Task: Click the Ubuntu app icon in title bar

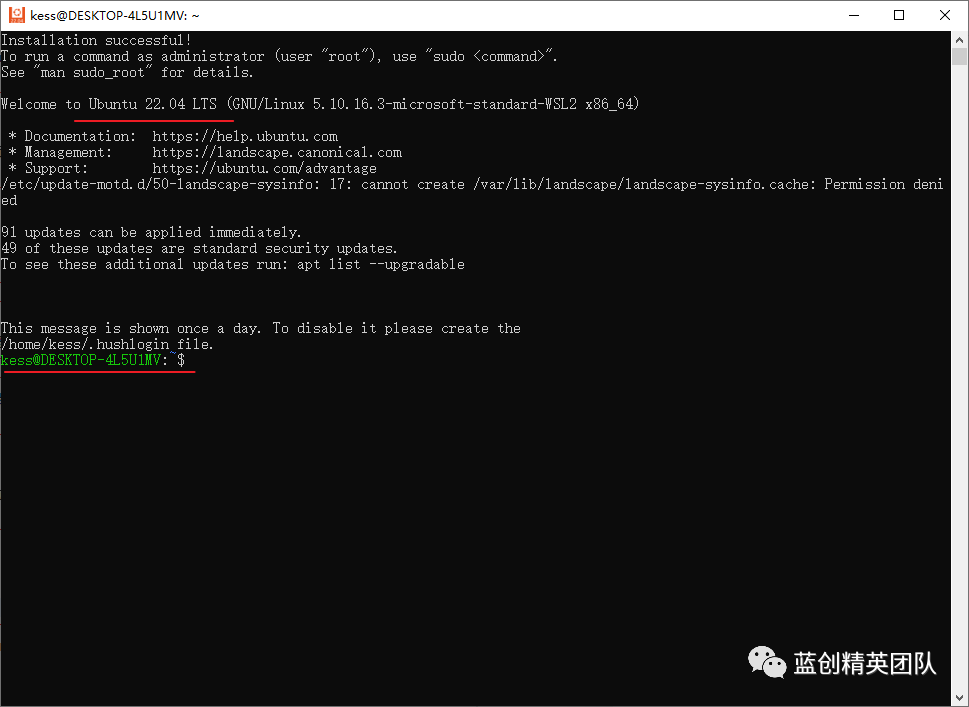Action: [17, 15]
